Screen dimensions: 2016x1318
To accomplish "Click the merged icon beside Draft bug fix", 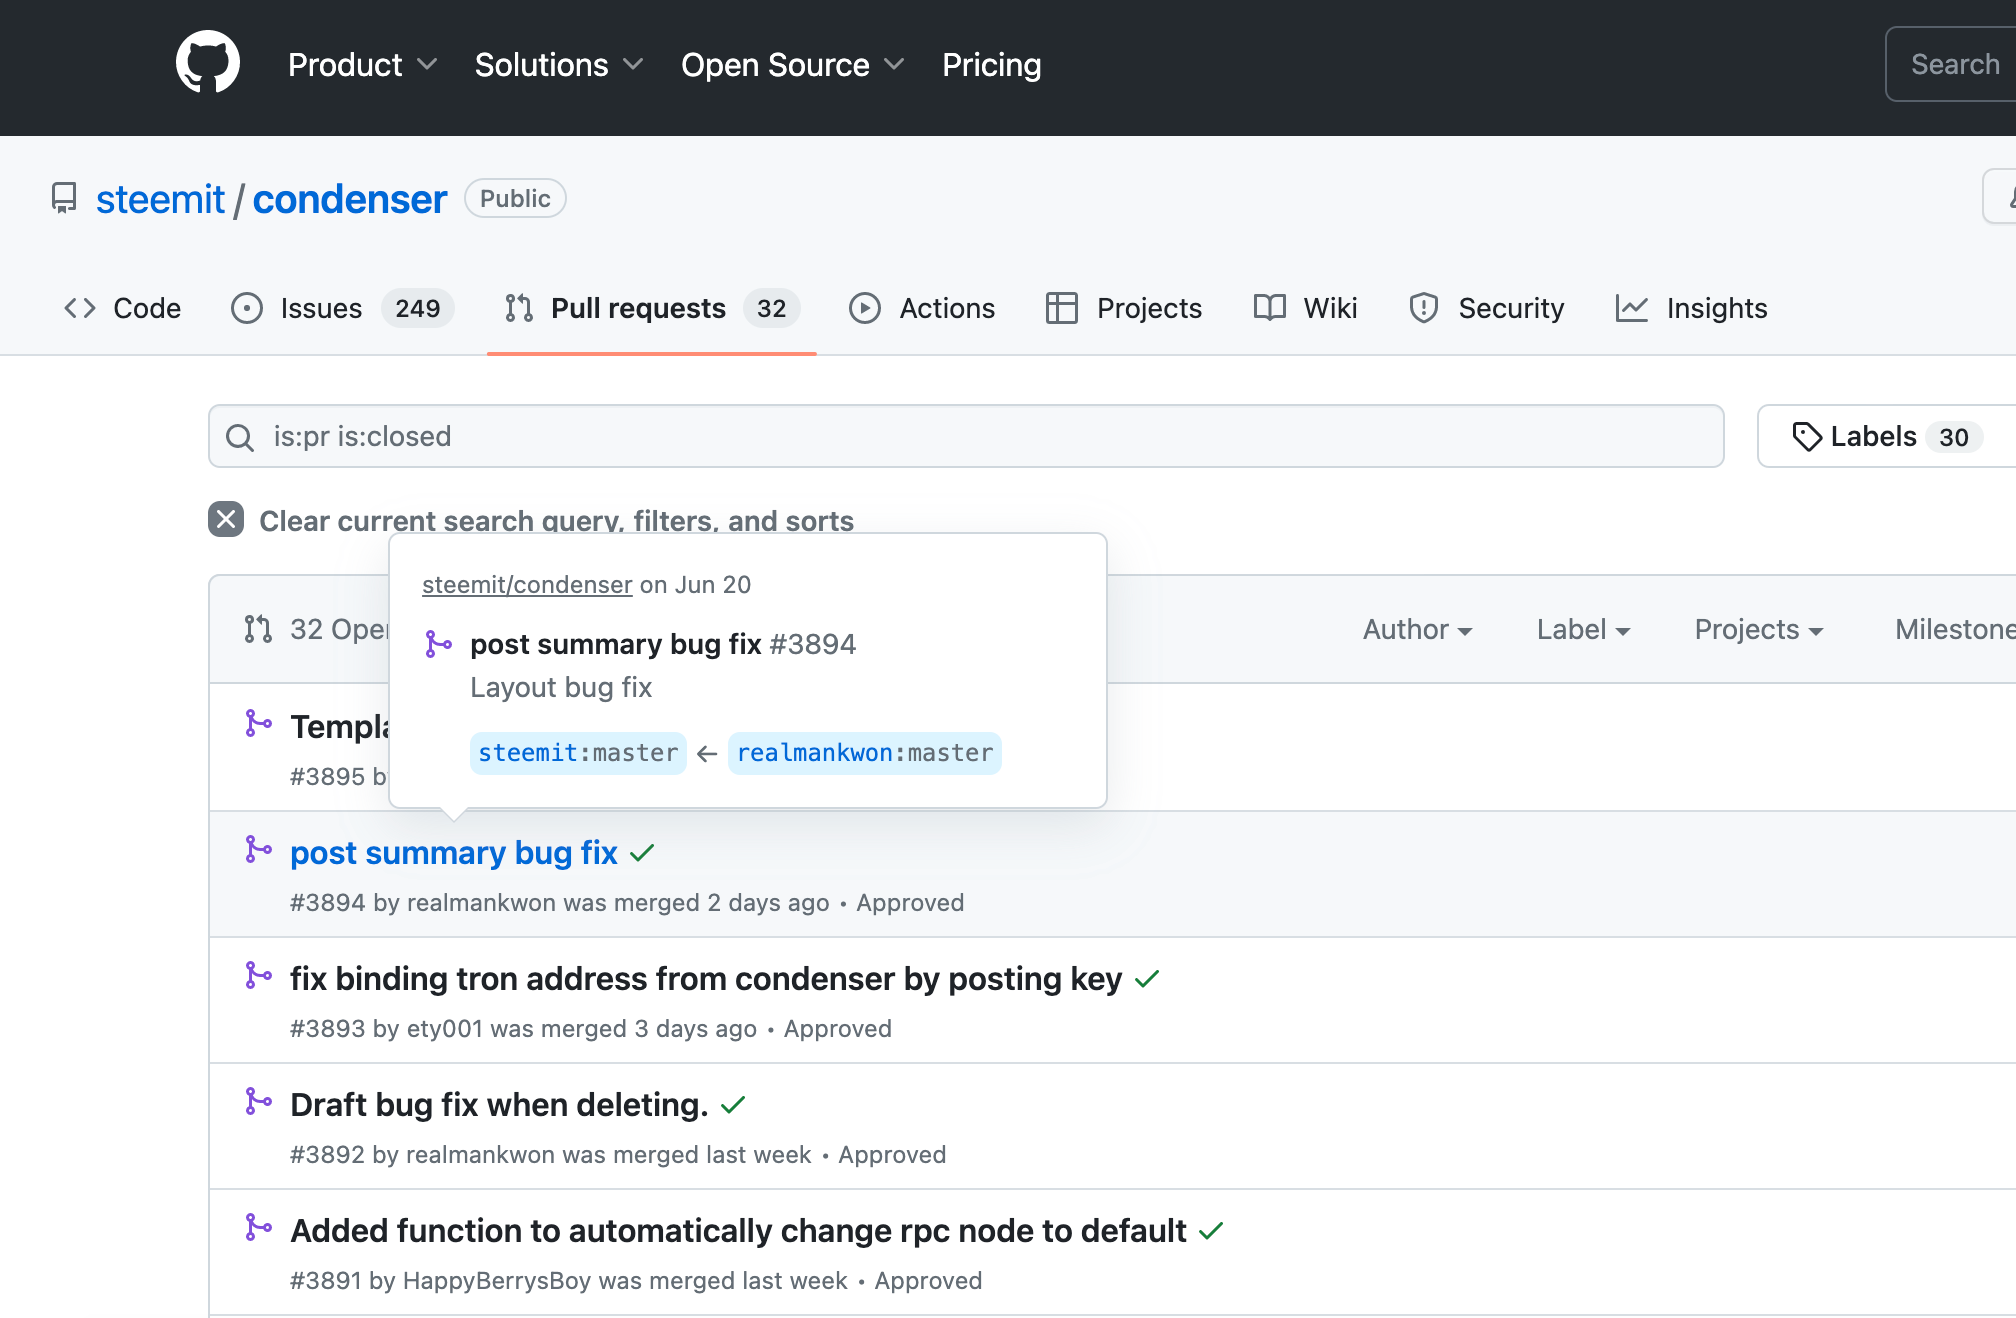I will tap(258, 1102).
